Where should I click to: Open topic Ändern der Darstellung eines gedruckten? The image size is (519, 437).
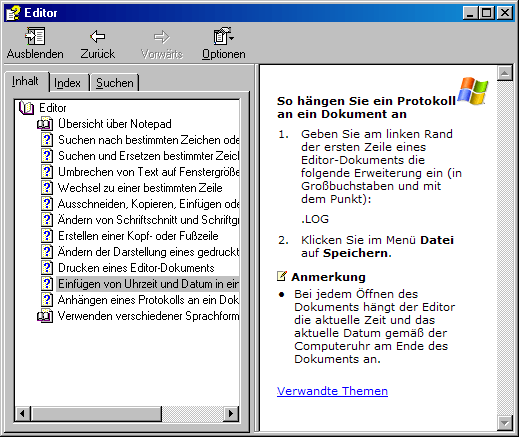point(148,252)
